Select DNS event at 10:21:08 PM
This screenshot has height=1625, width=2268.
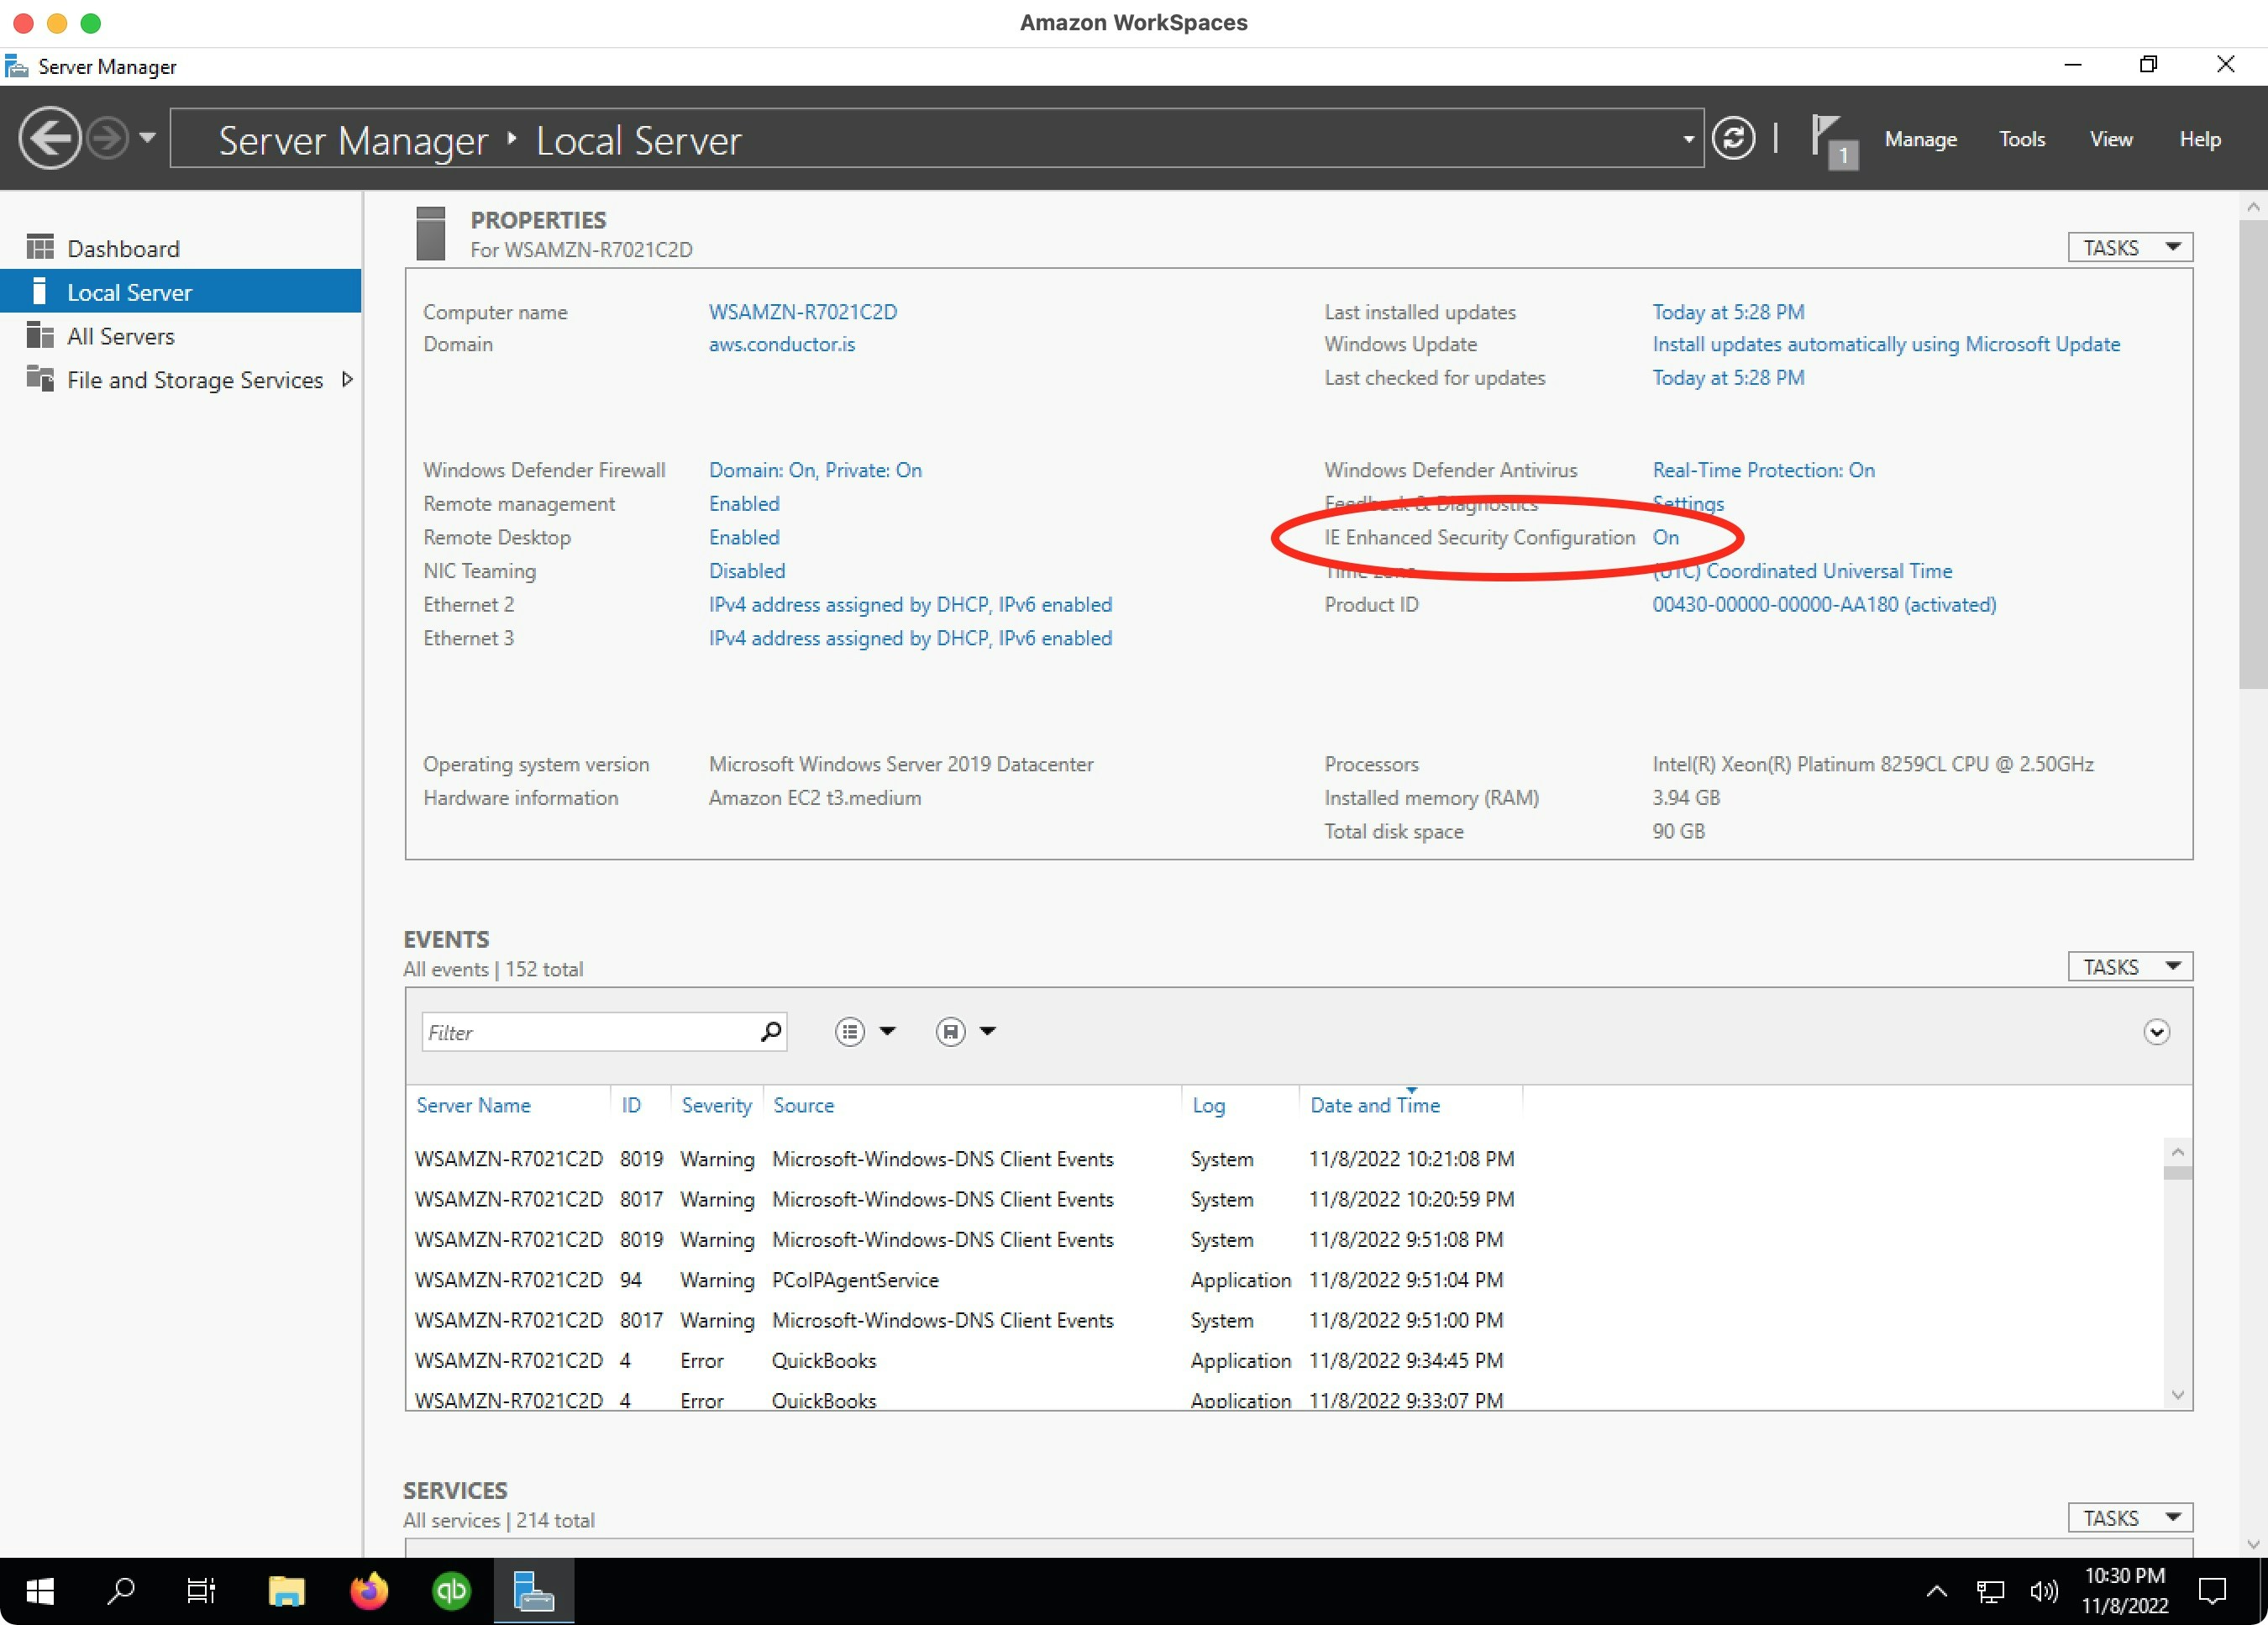(1285, 1159)
